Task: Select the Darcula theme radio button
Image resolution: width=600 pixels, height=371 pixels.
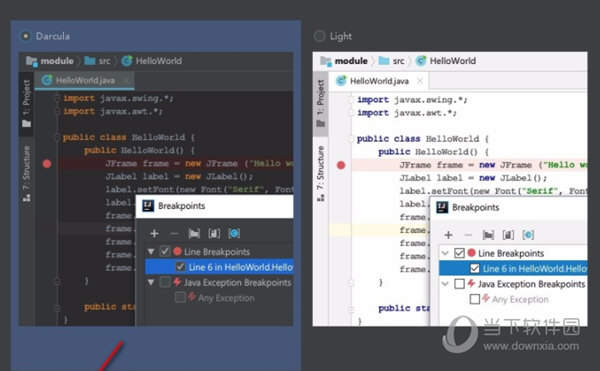Action: 25,36
